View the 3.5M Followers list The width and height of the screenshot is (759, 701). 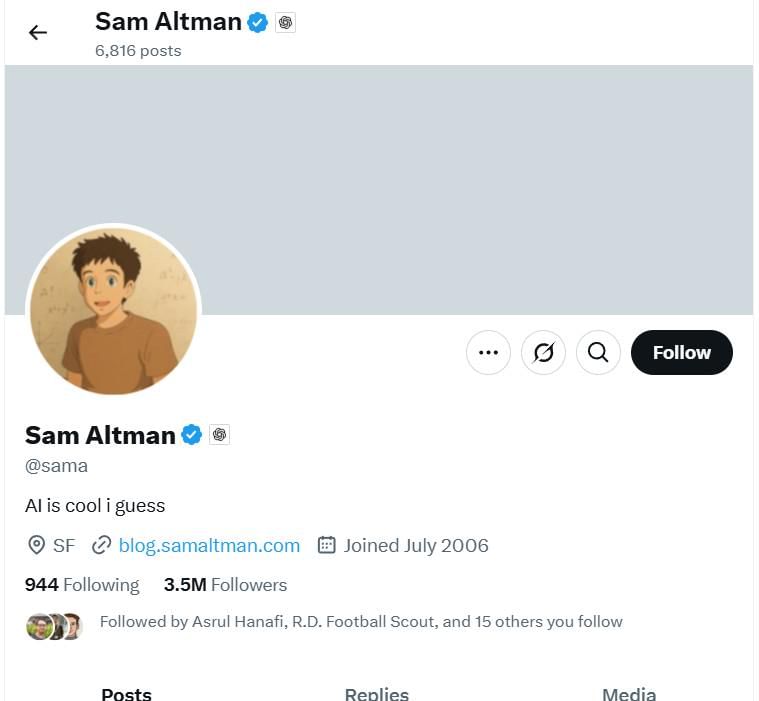225,585
